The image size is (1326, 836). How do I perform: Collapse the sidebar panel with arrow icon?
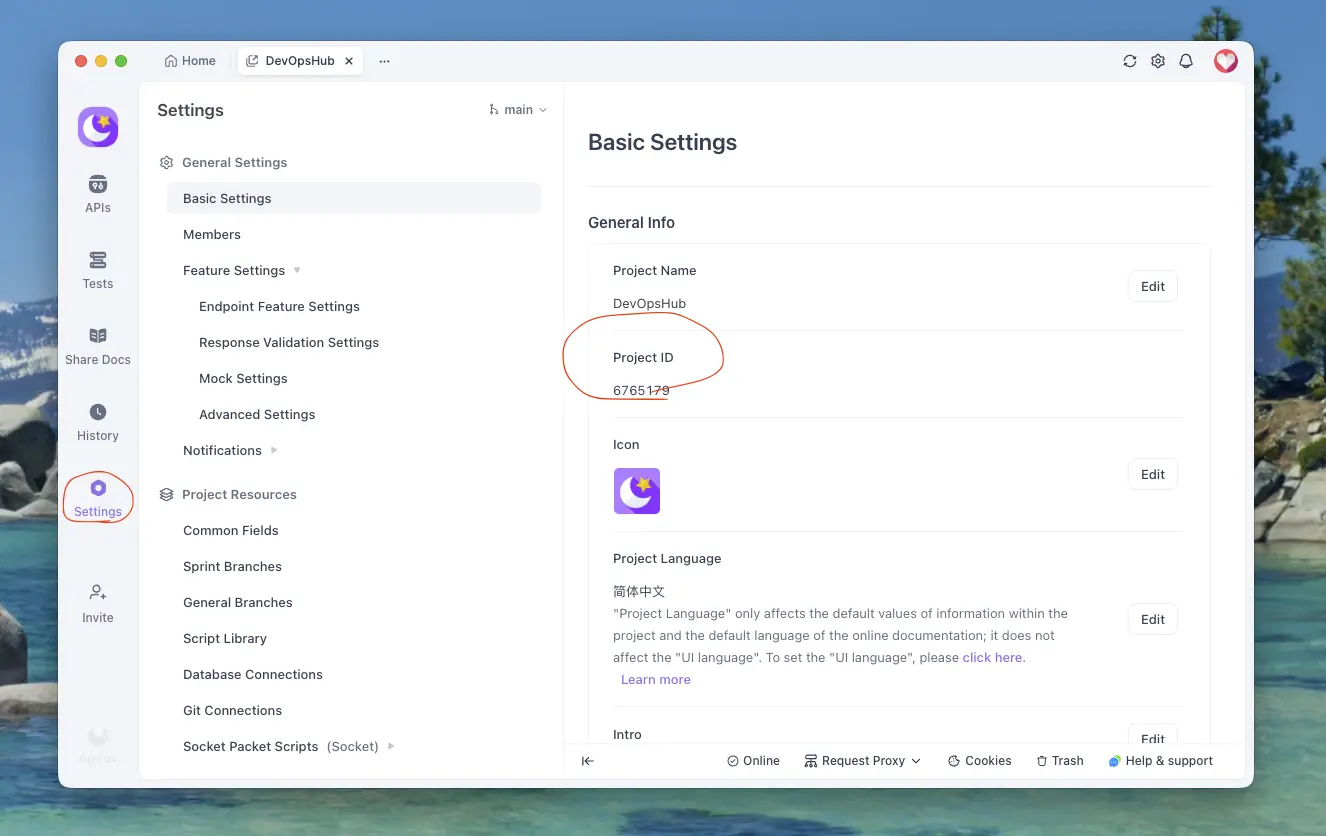pos(588,761)
